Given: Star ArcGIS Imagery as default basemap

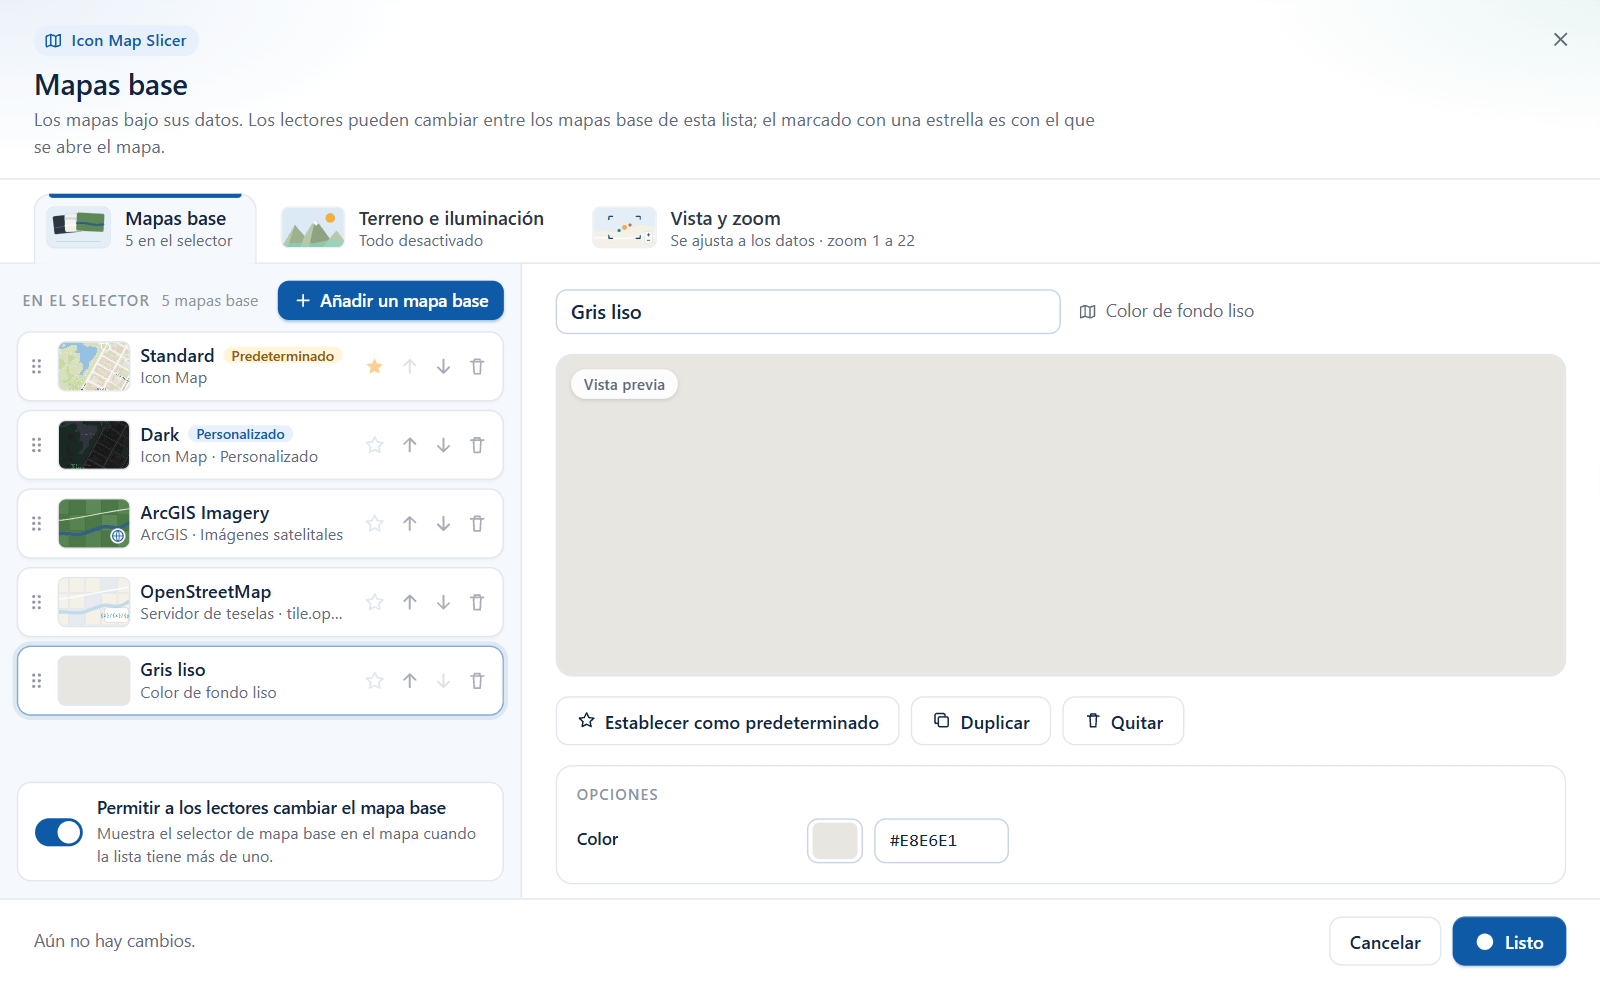Looking at the screenshot, I should (x=375, y=523).
